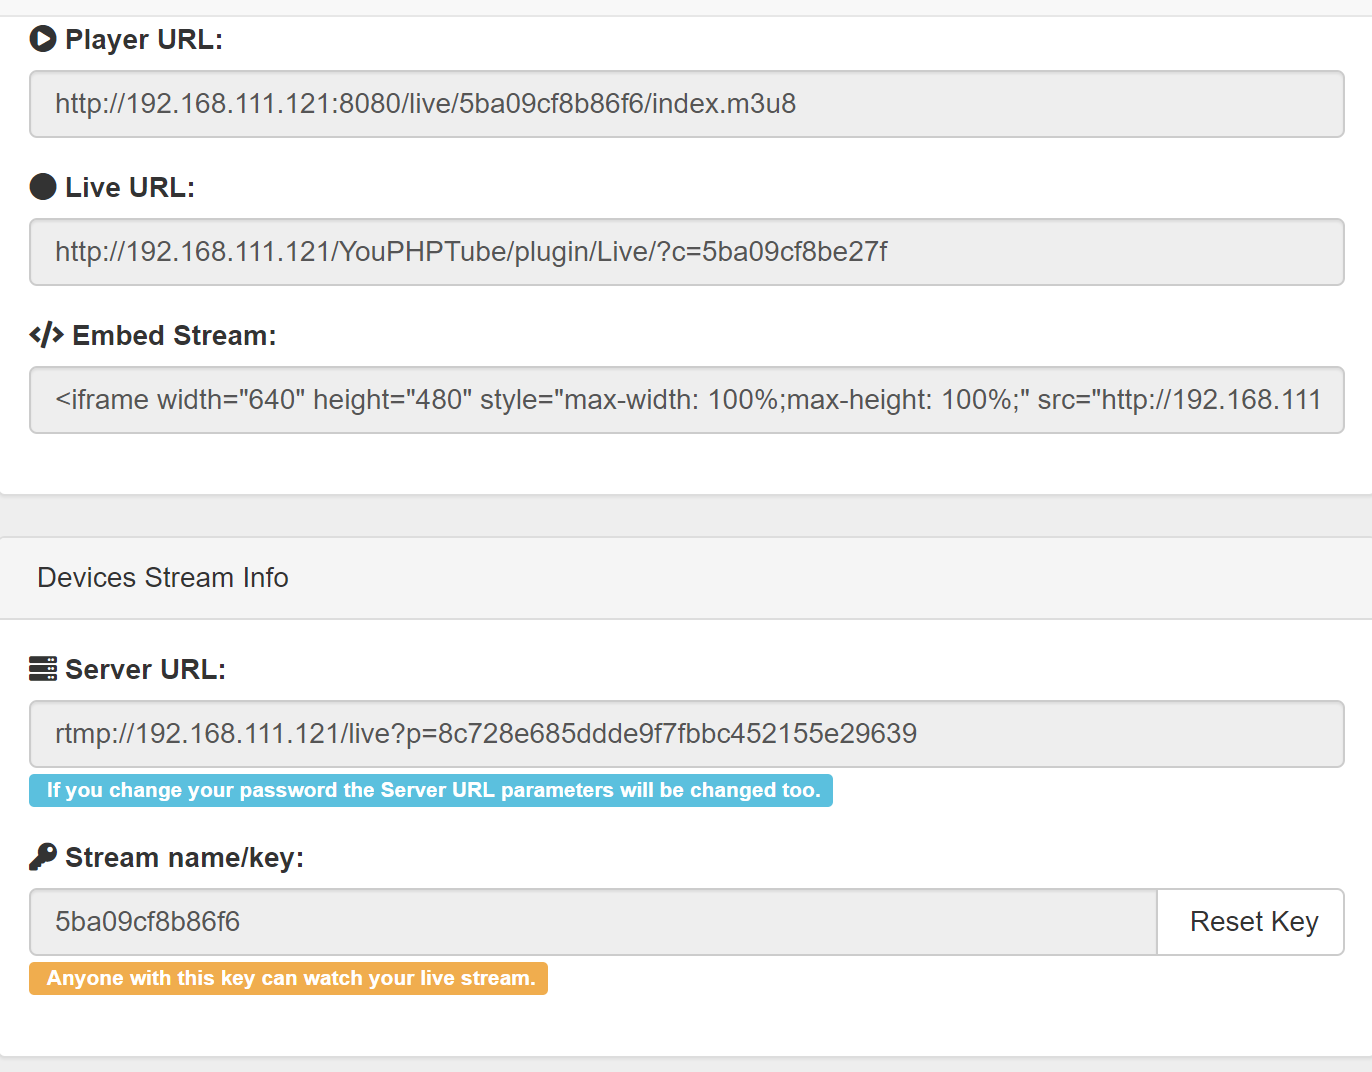This screenshot has width=1372, height=1072.
Task: Click the orange stream key warning label
Action: point(288,978)
